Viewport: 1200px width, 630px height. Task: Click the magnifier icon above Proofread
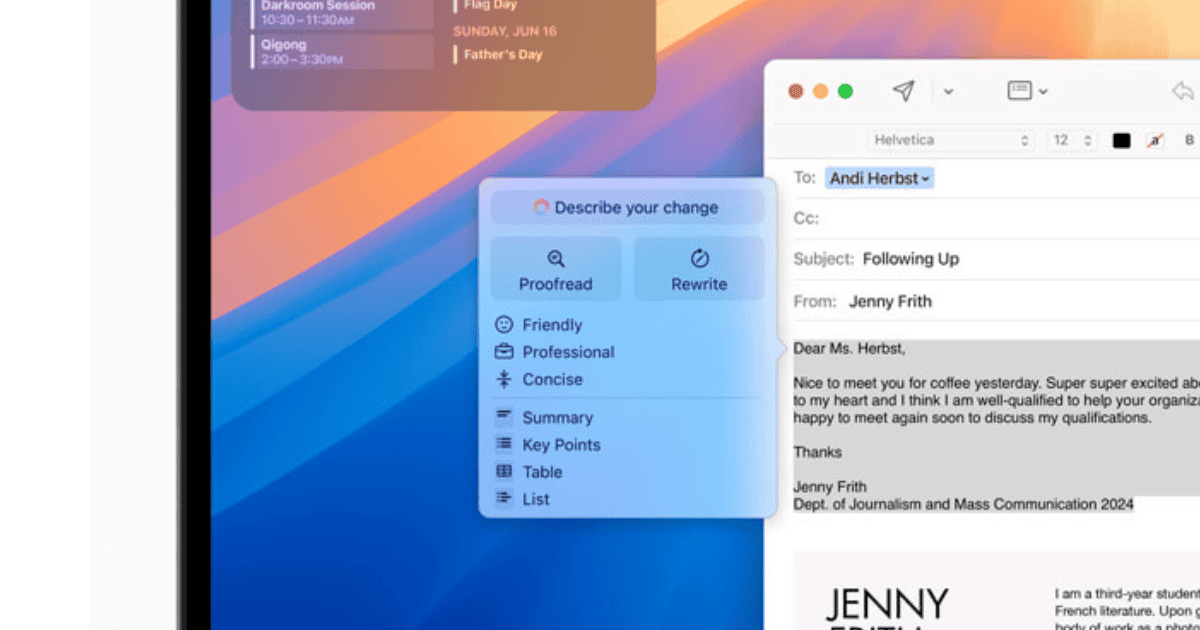pyautogui.click(x=556, y=259)
